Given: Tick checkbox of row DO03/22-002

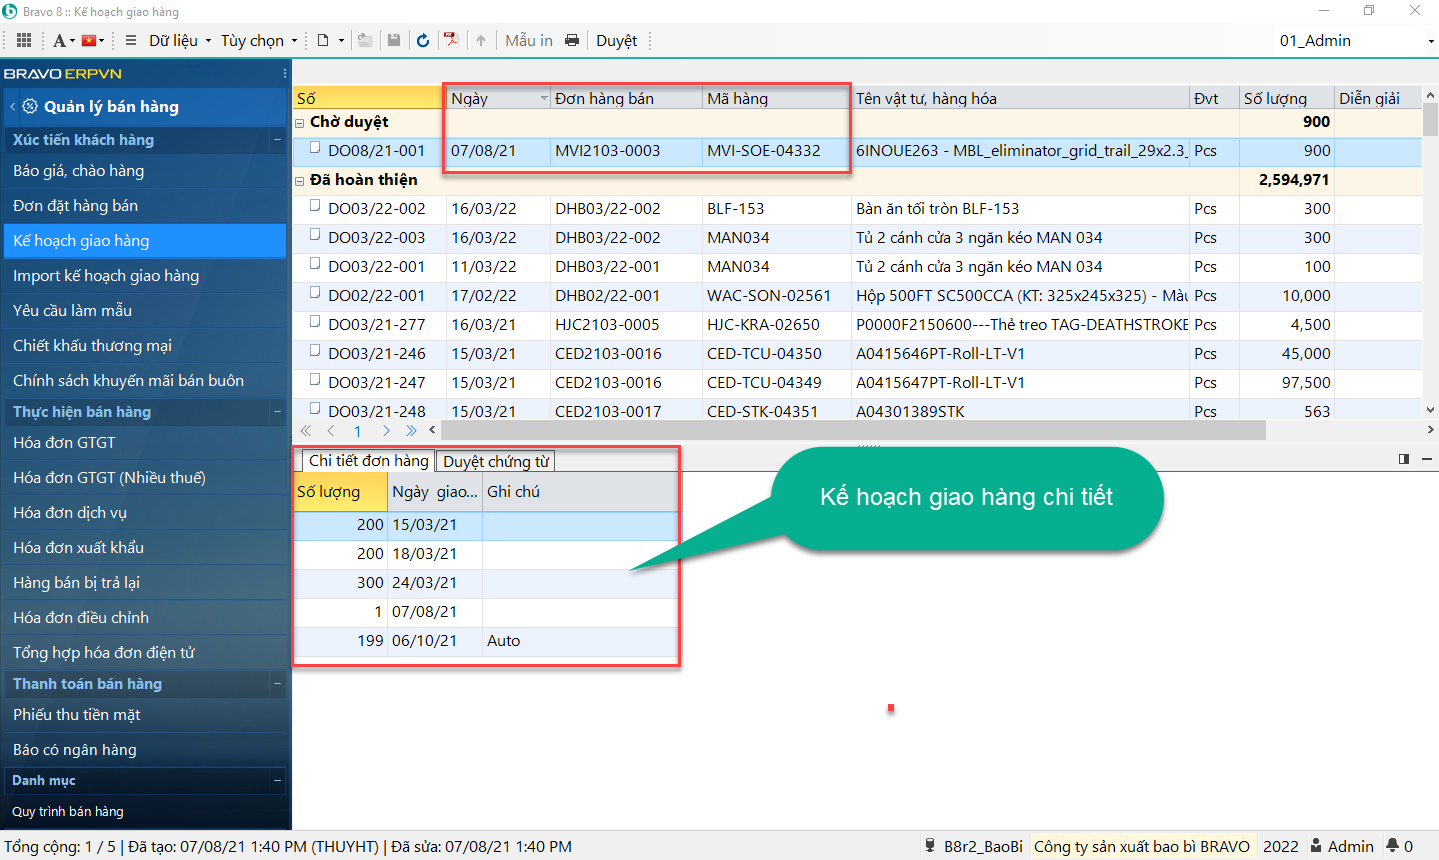Looking at the screenshot, I should pyautogui.click(x=315, y=206).
